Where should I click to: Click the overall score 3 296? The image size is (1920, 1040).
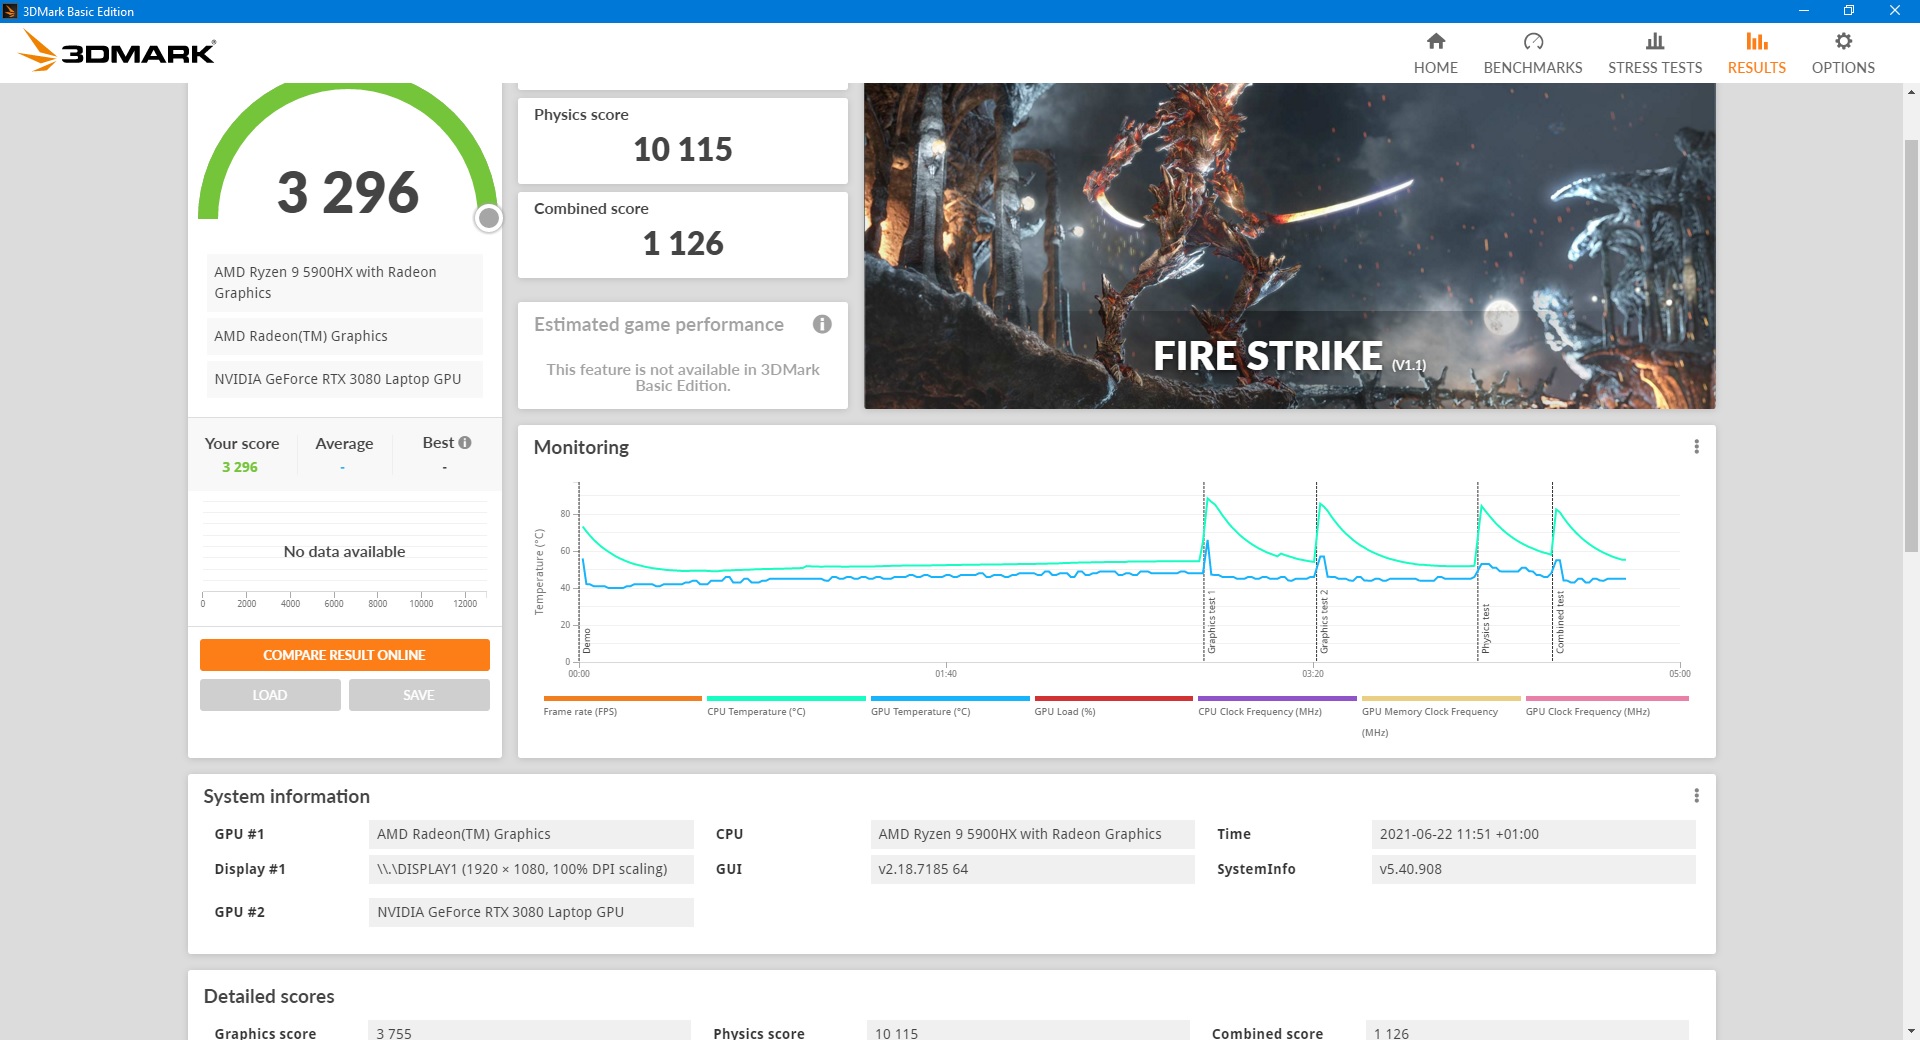pos(348,192)
